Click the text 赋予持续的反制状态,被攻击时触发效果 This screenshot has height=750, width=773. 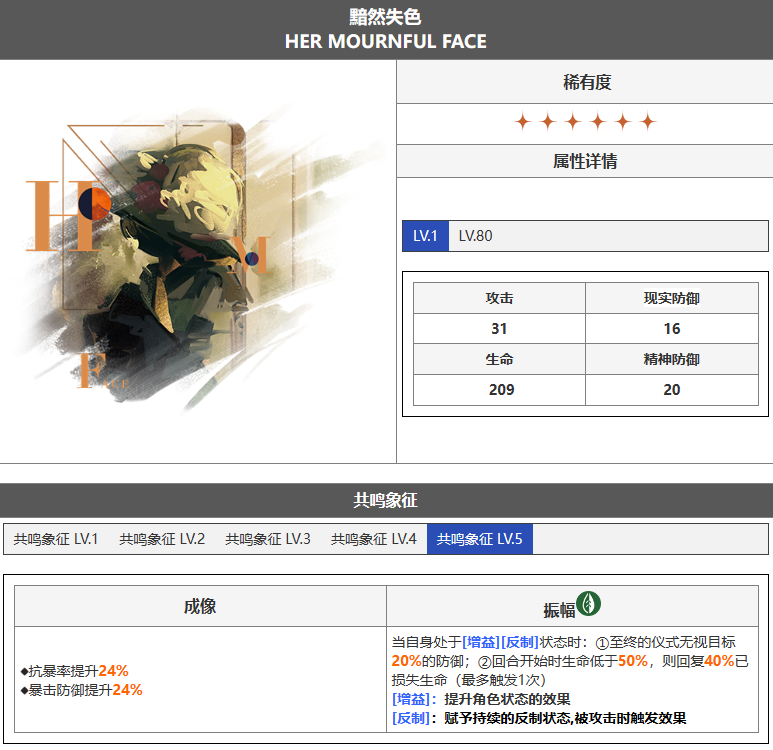click(565, 718)
